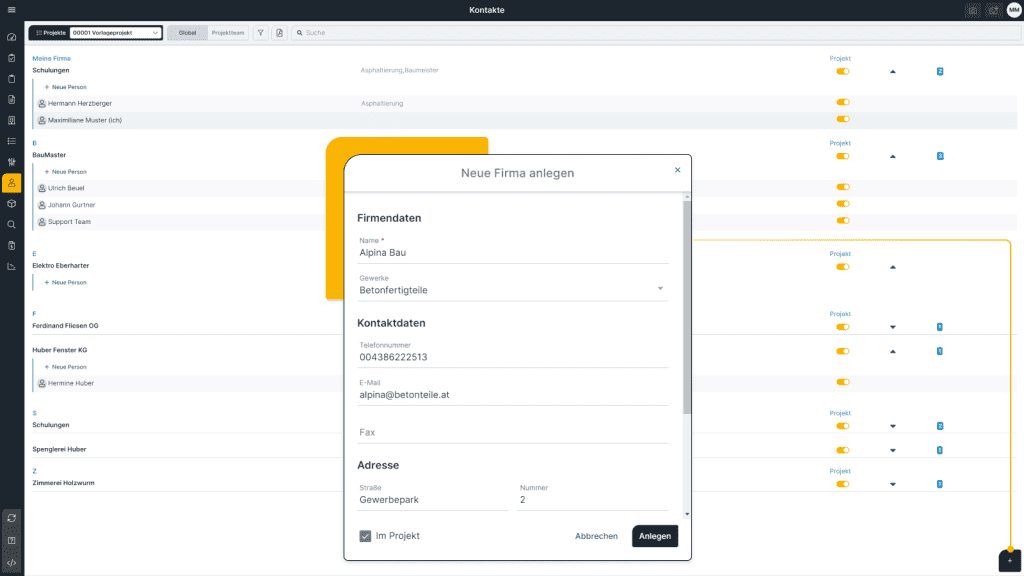
Task: Click Abbrechen to cancel the dialog
Action: 596,536
